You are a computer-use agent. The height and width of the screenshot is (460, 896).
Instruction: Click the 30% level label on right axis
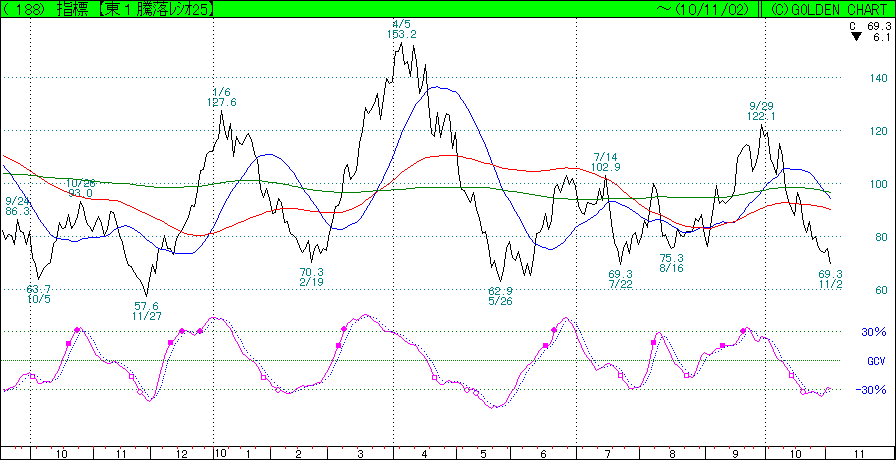pos(874,332)
